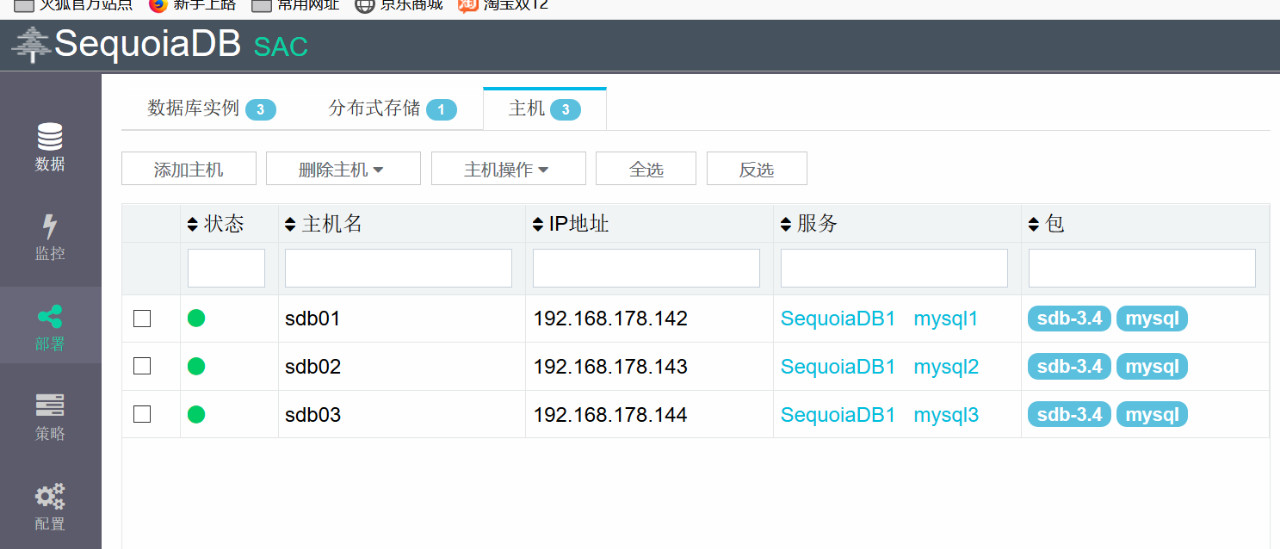Image resolution: width=1280 pixels, height=549 pixels.
Task: Sort the table by 服务 column
Action: tap(809, 224)
